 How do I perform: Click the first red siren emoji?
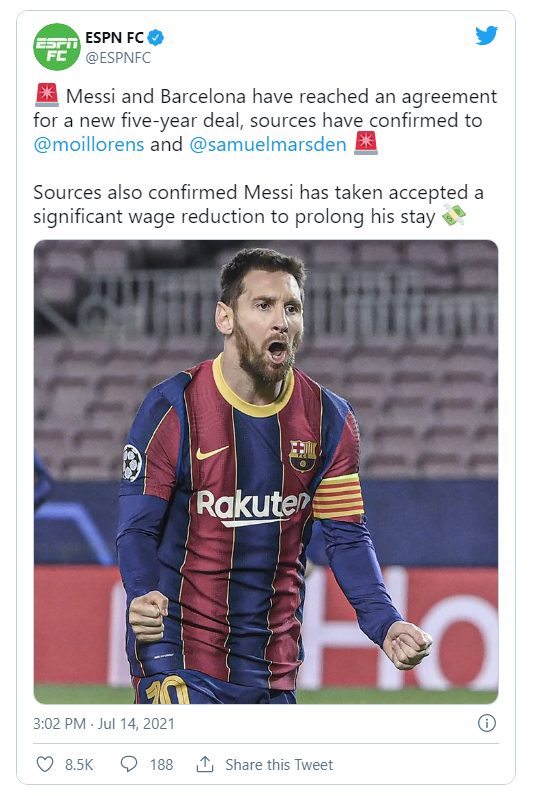pos(47,95)
